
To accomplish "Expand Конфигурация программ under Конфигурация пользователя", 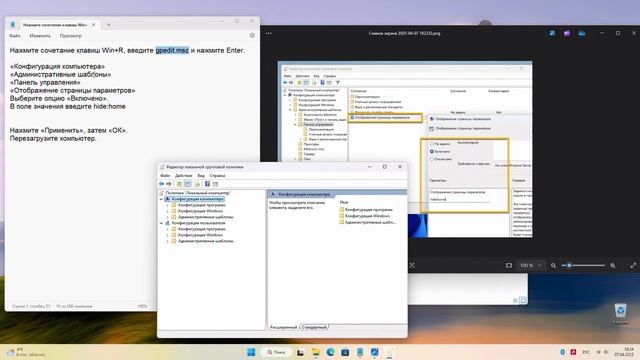I will click(167, 229).
